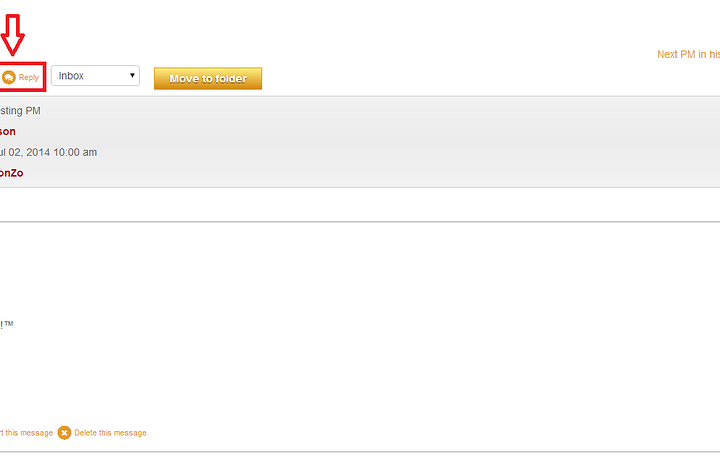The width and height of the screenshot is (720, 460).
Task: Open the sender username ending in "son"
Action: [8, 131]
